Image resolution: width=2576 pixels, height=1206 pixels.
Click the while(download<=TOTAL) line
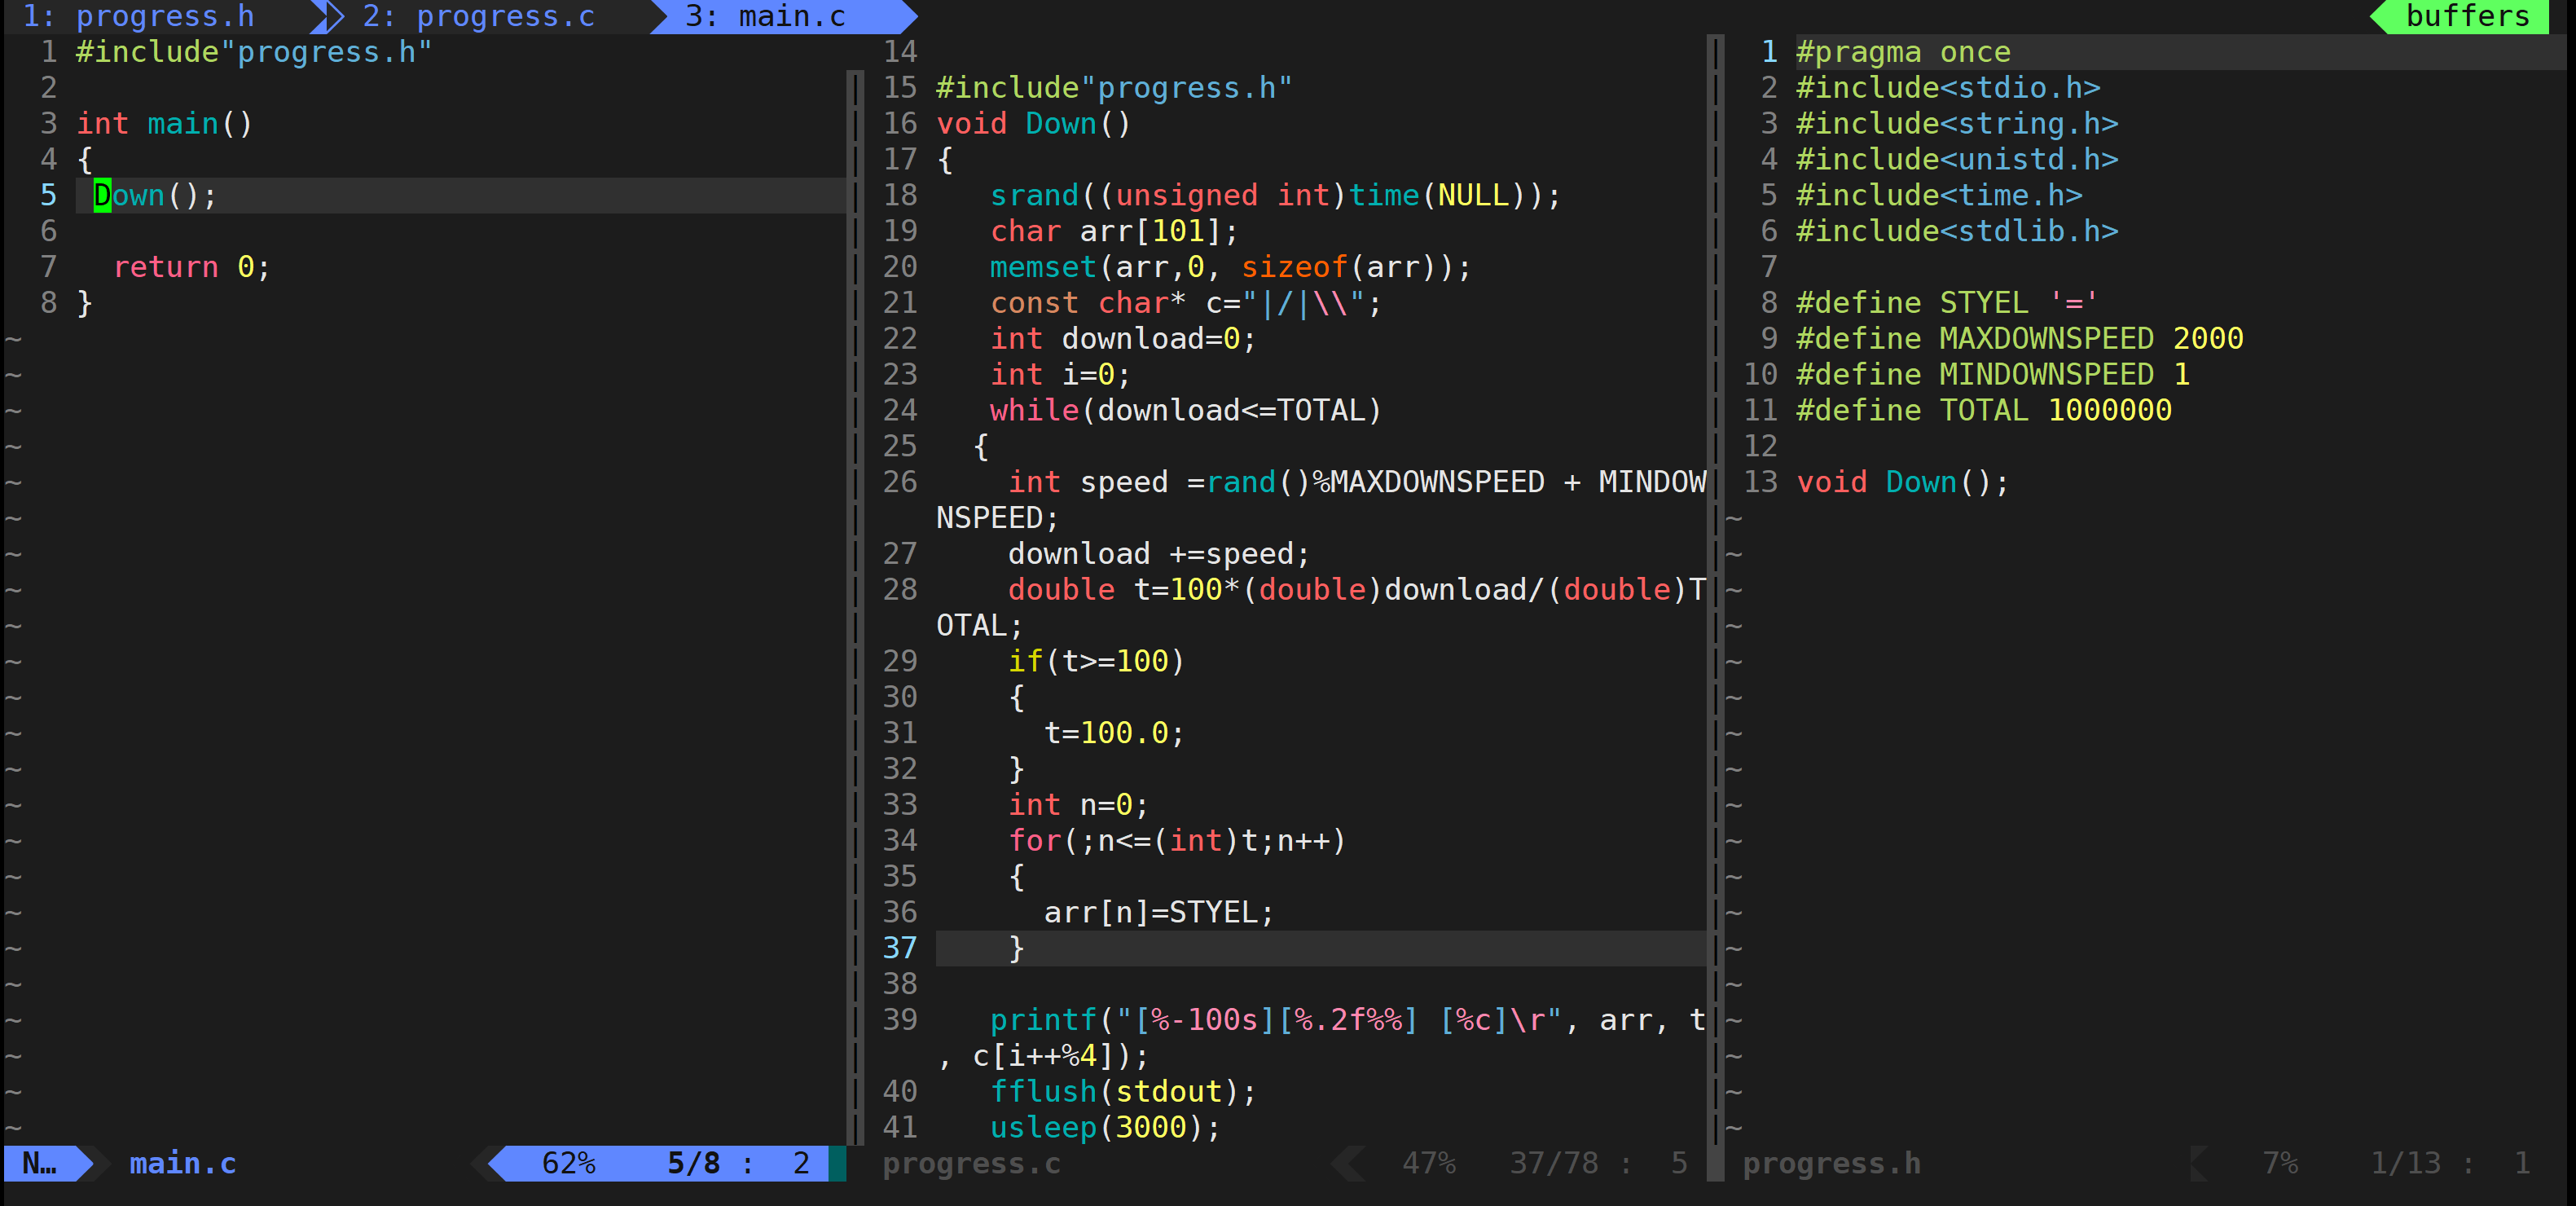coord(1184,410)
